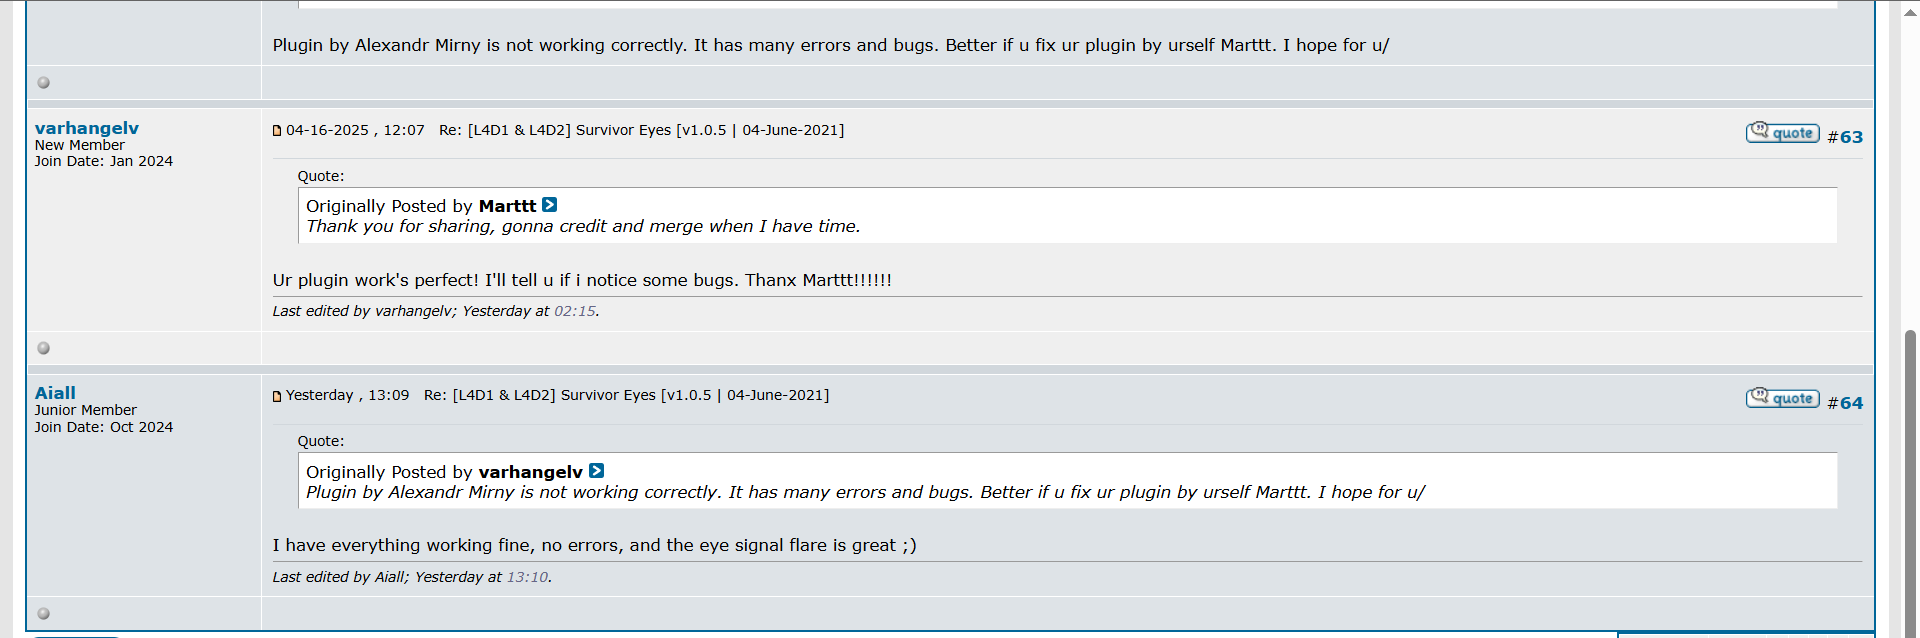Click scrollbar up arrow at top right

tap(1910, 12)
